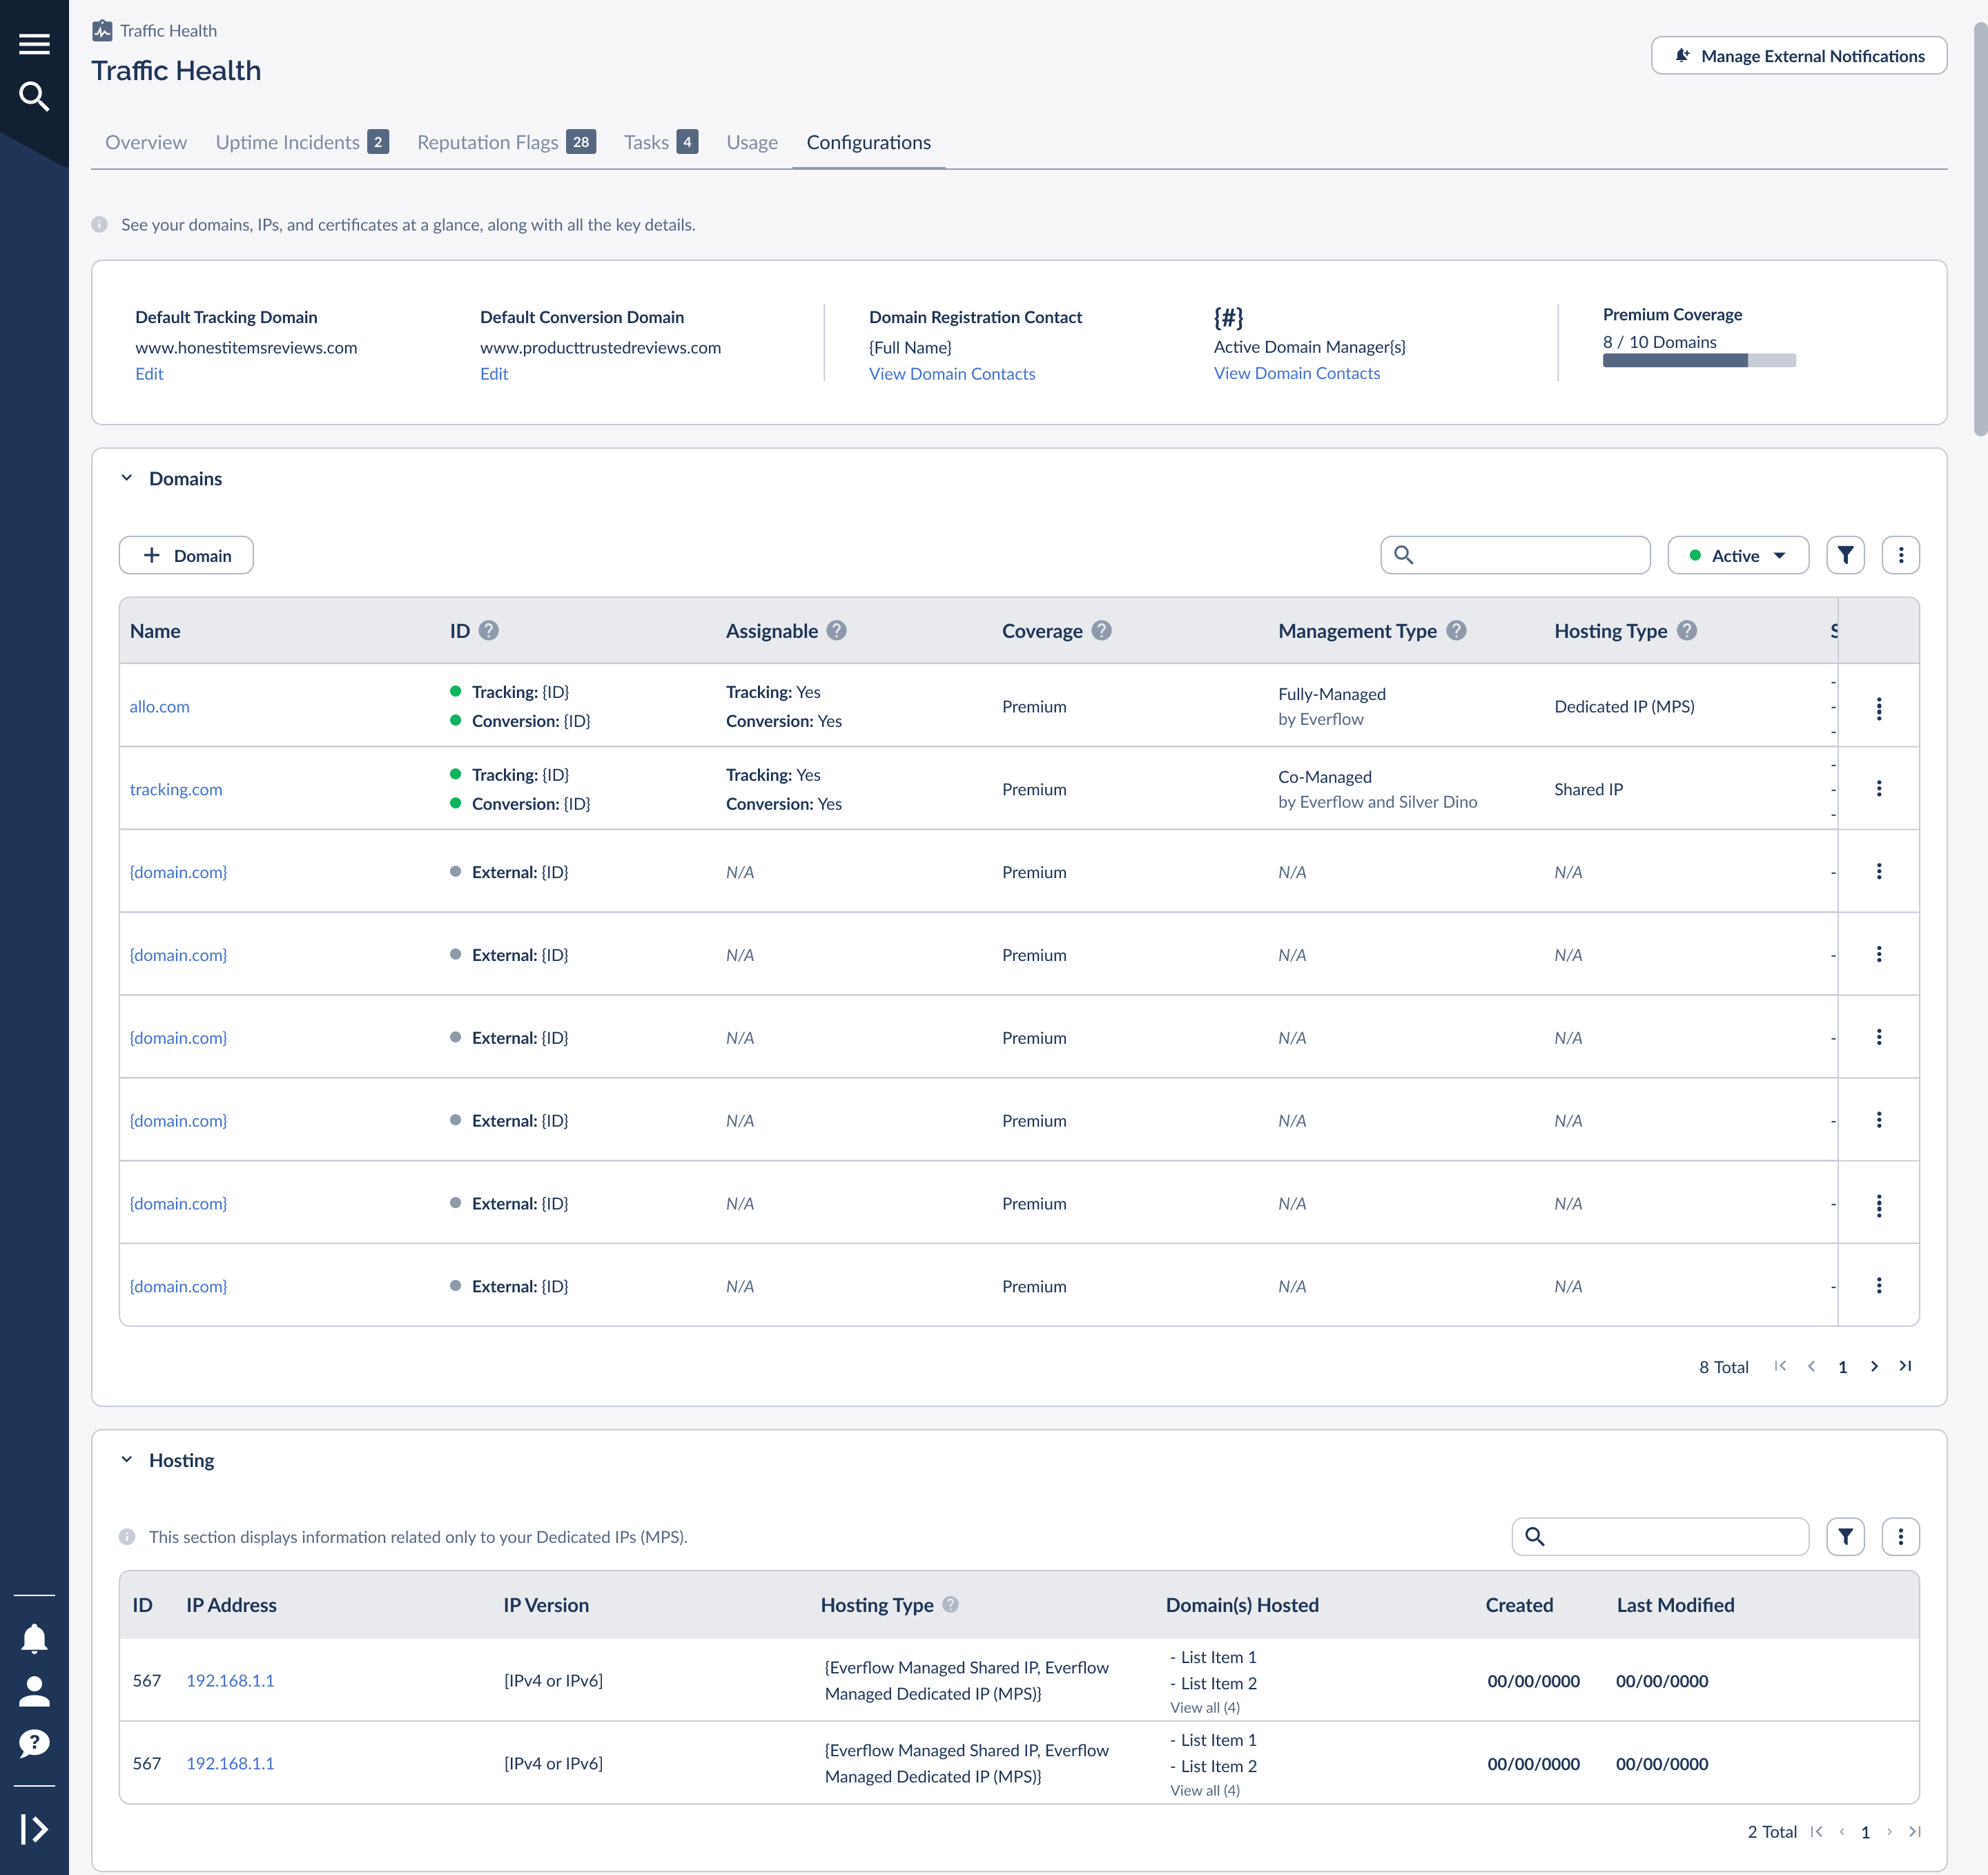Open the tracking.com domain link
The height and width of the screenshot is (1875, 1988).
click(x=176, y=790)
